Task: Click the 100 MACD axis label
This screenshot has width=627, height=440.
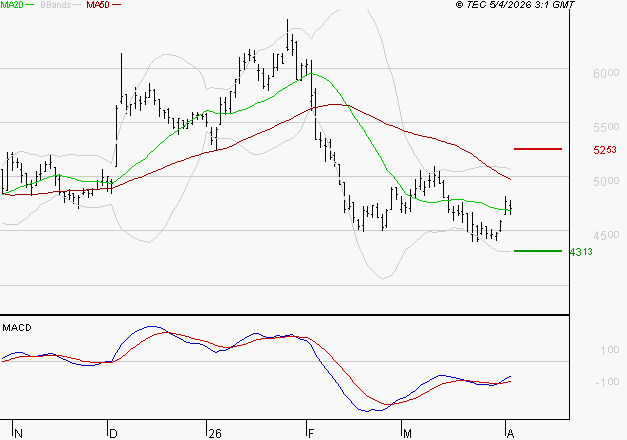Action: coord(610,351)
